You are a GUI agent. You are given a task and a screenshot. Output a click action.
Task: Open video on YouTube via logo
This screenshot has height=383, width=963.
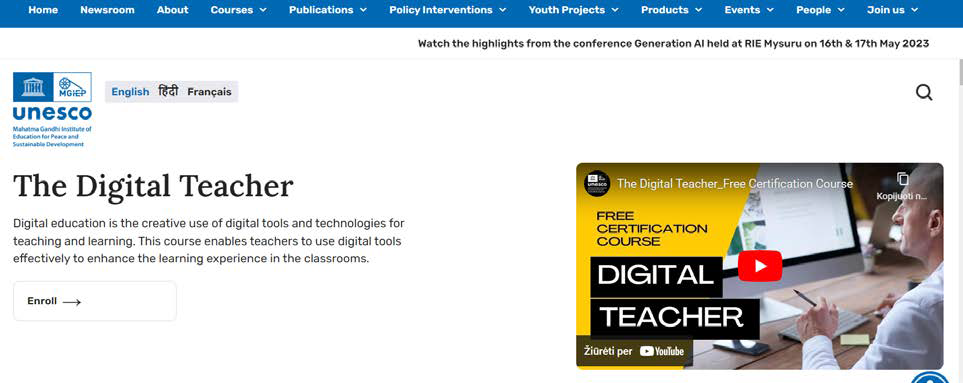tap(661, 352)
